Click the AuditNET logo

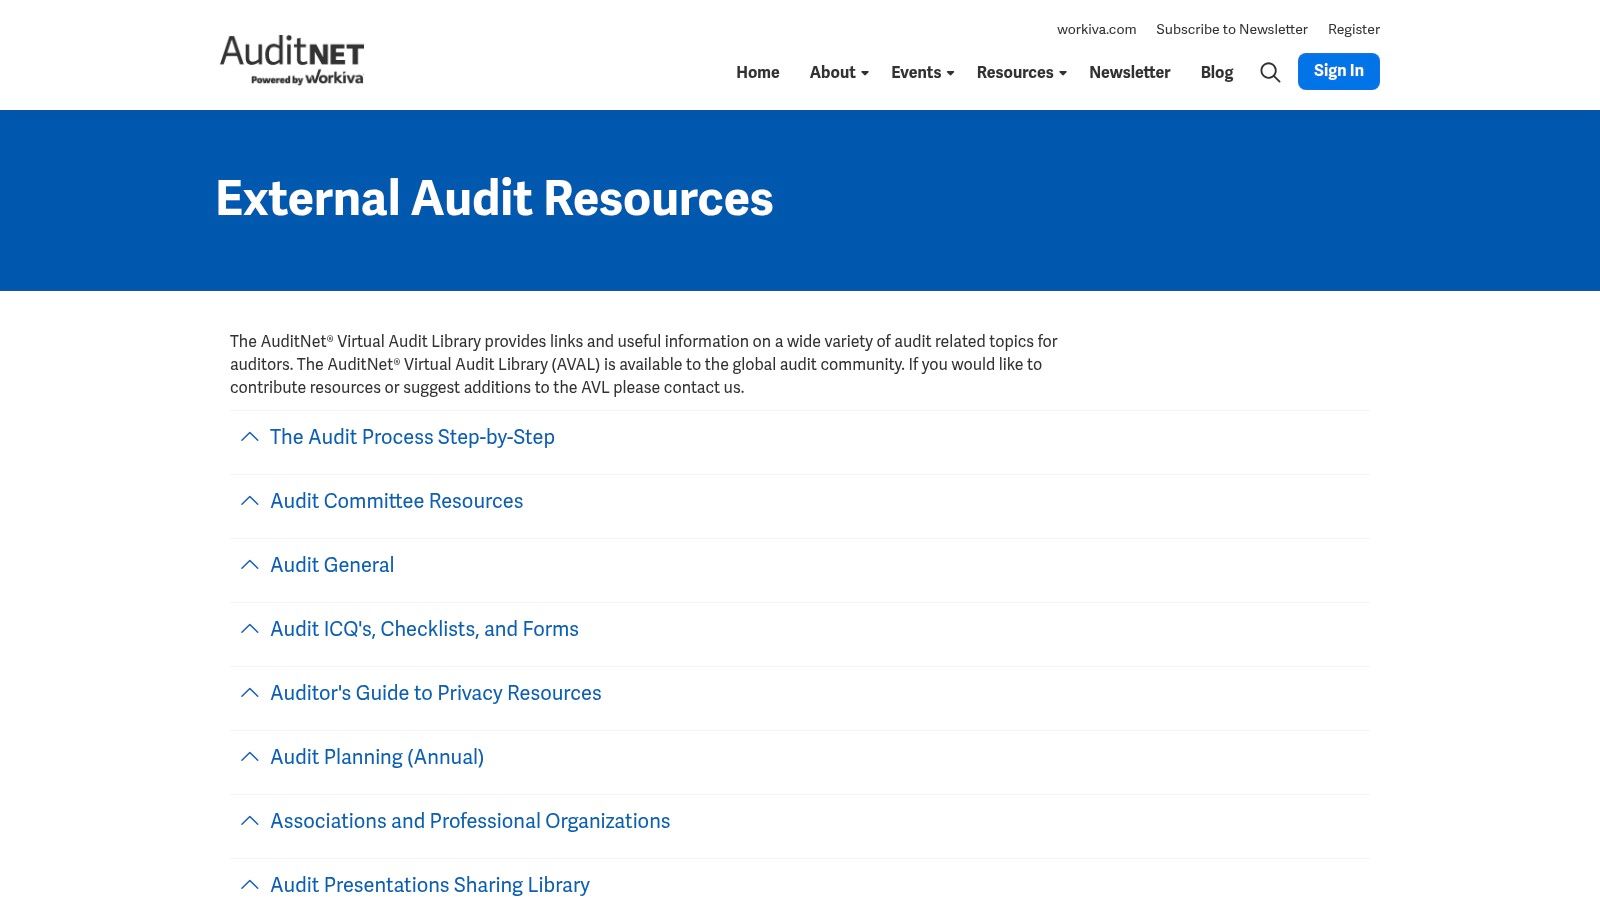(292, 58)
